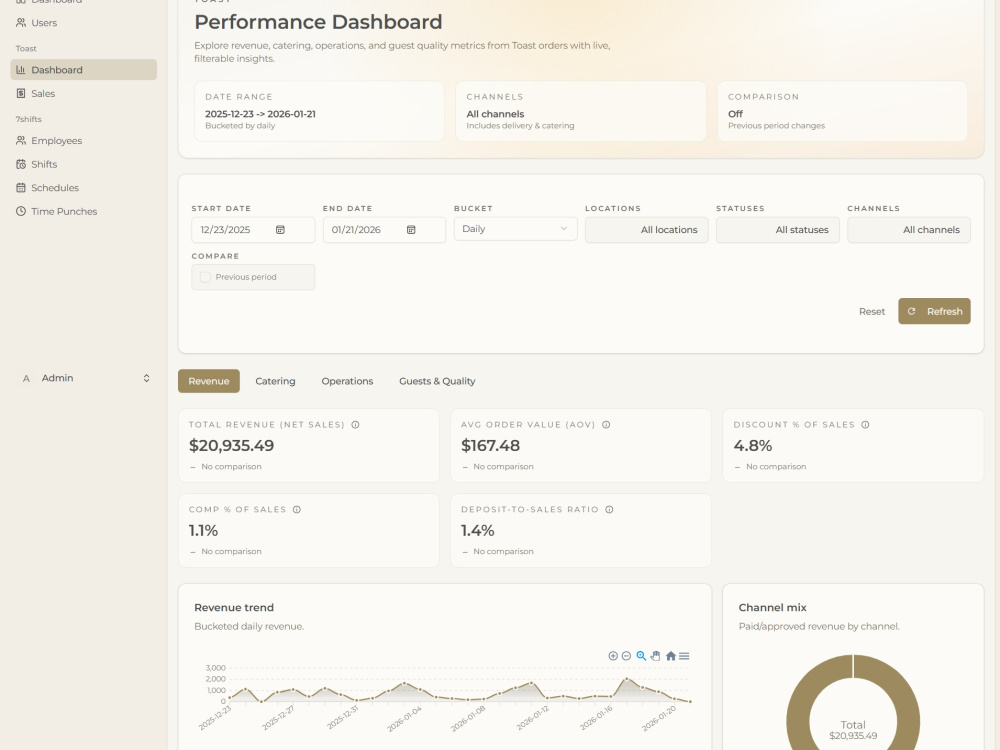Viewport: 1000px width, 750px height.
Task: Switch to the Operations tab
Action: (347, 381)
